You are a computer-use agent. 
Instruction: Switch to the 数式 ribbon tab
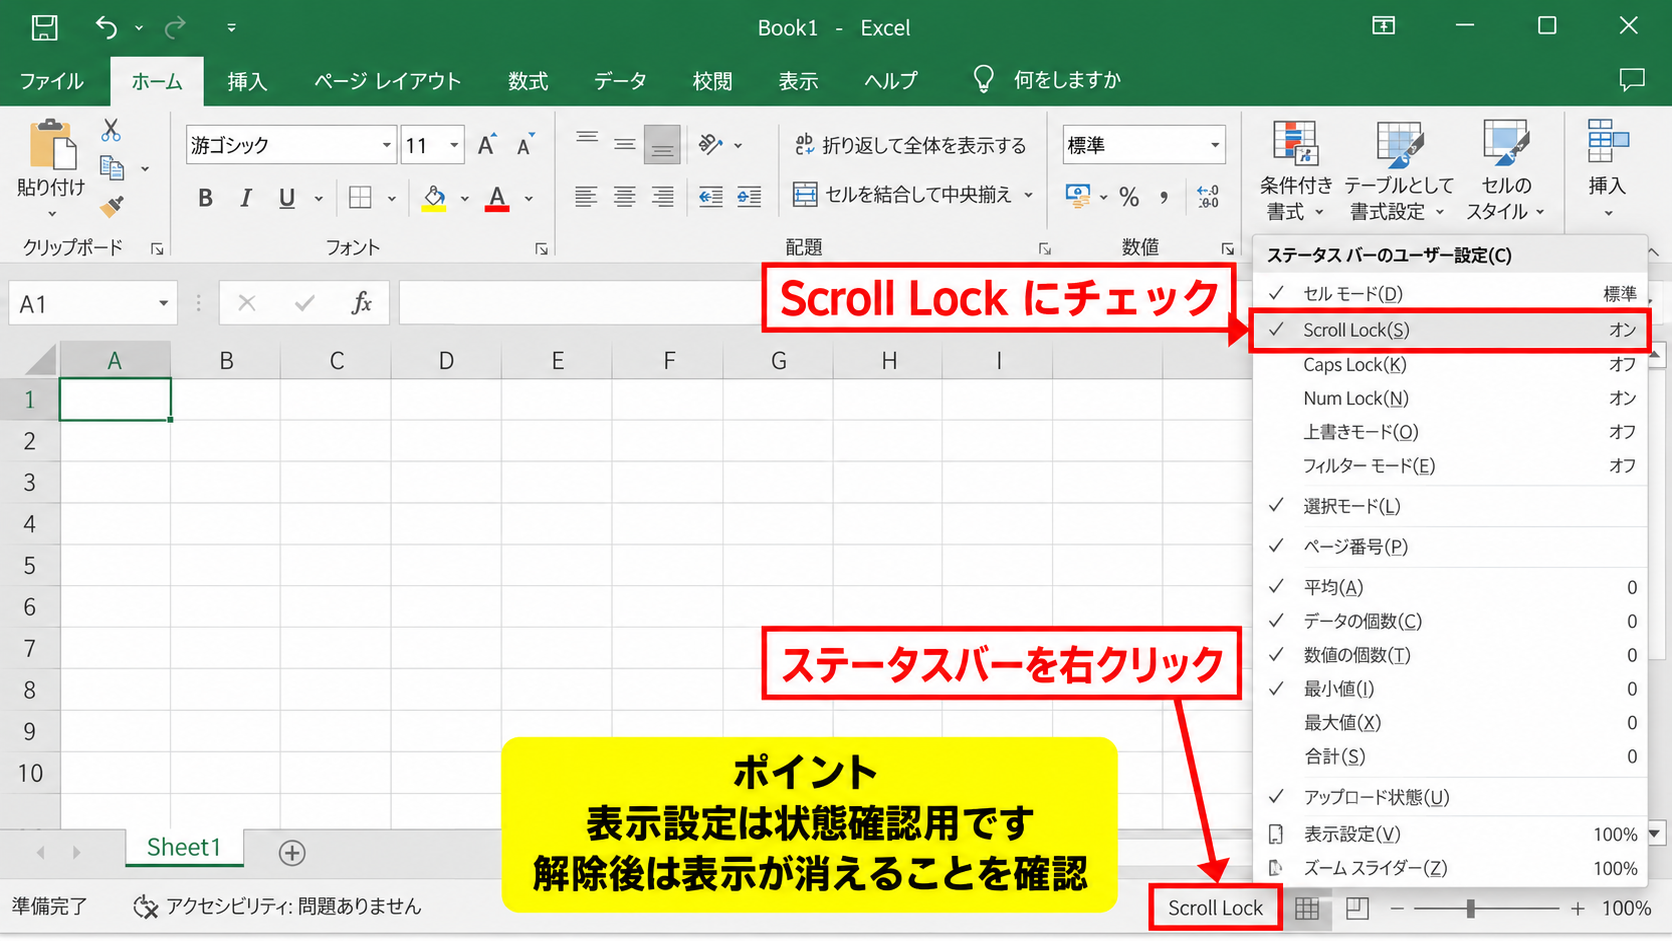point(528,81)
